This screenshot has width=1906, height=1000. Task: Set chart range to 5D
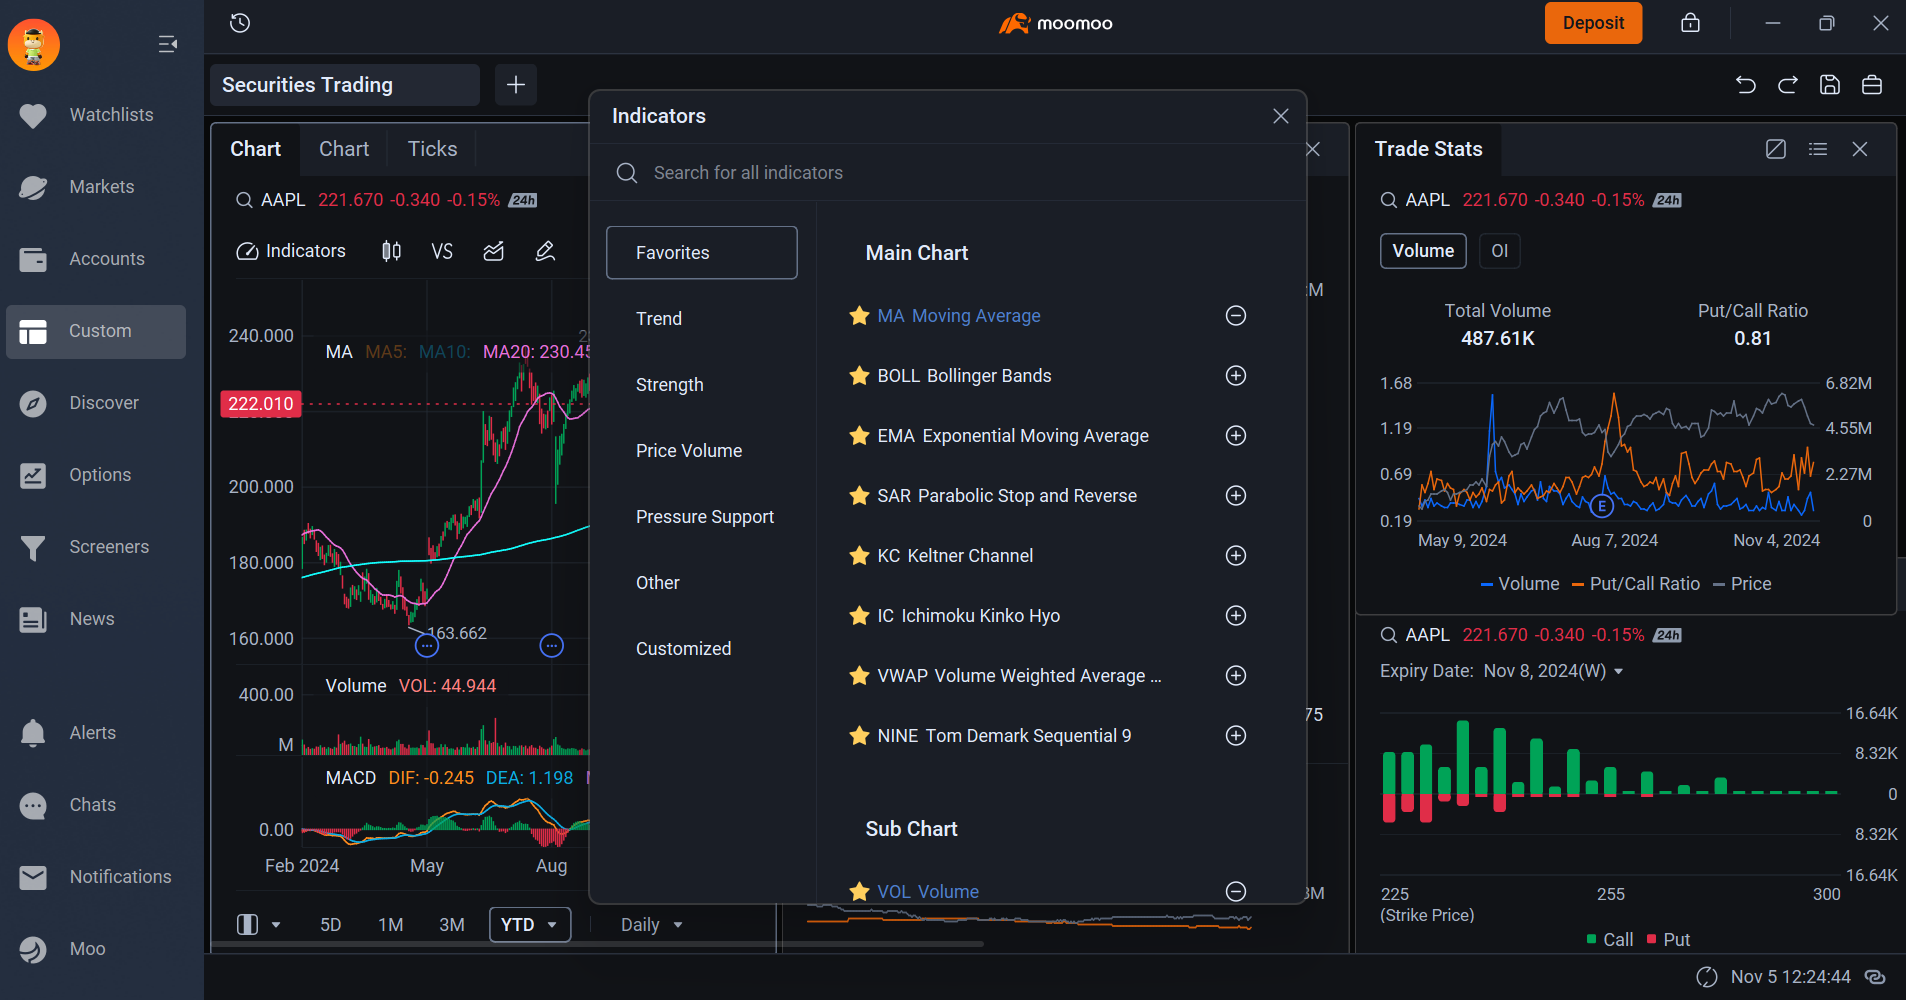331,925
